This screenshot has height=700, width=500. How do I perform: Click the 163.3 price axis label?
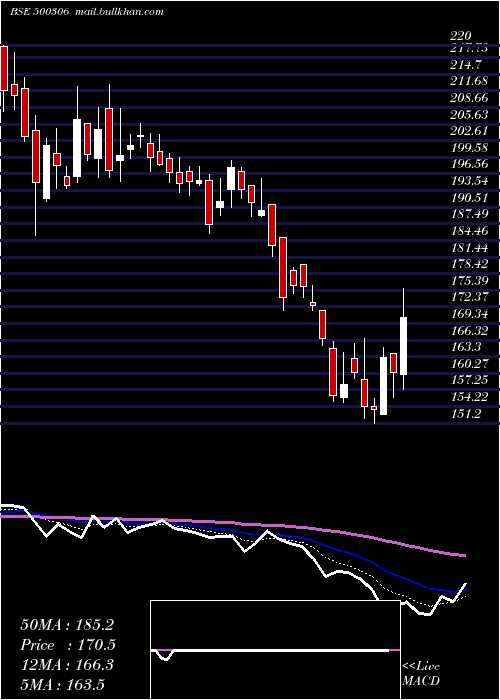[x=466, y=347]
